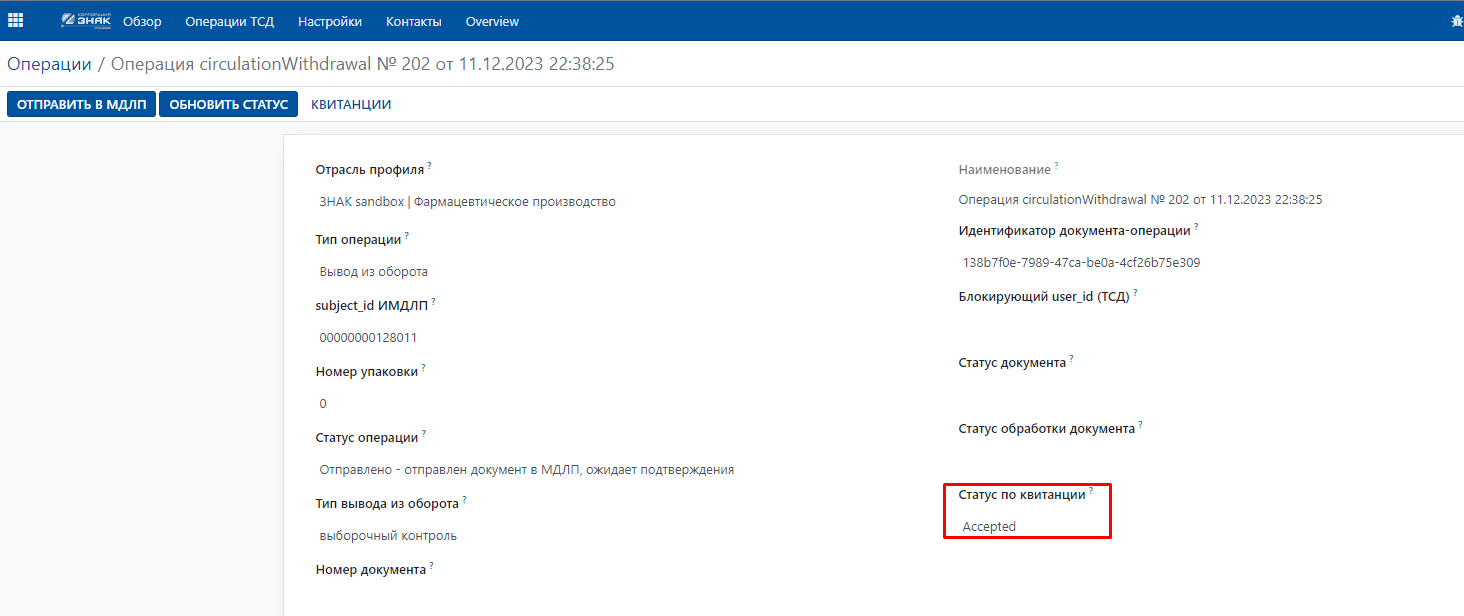Click breadcrumb title Операция circulationWithdrawal № 202

362,64
